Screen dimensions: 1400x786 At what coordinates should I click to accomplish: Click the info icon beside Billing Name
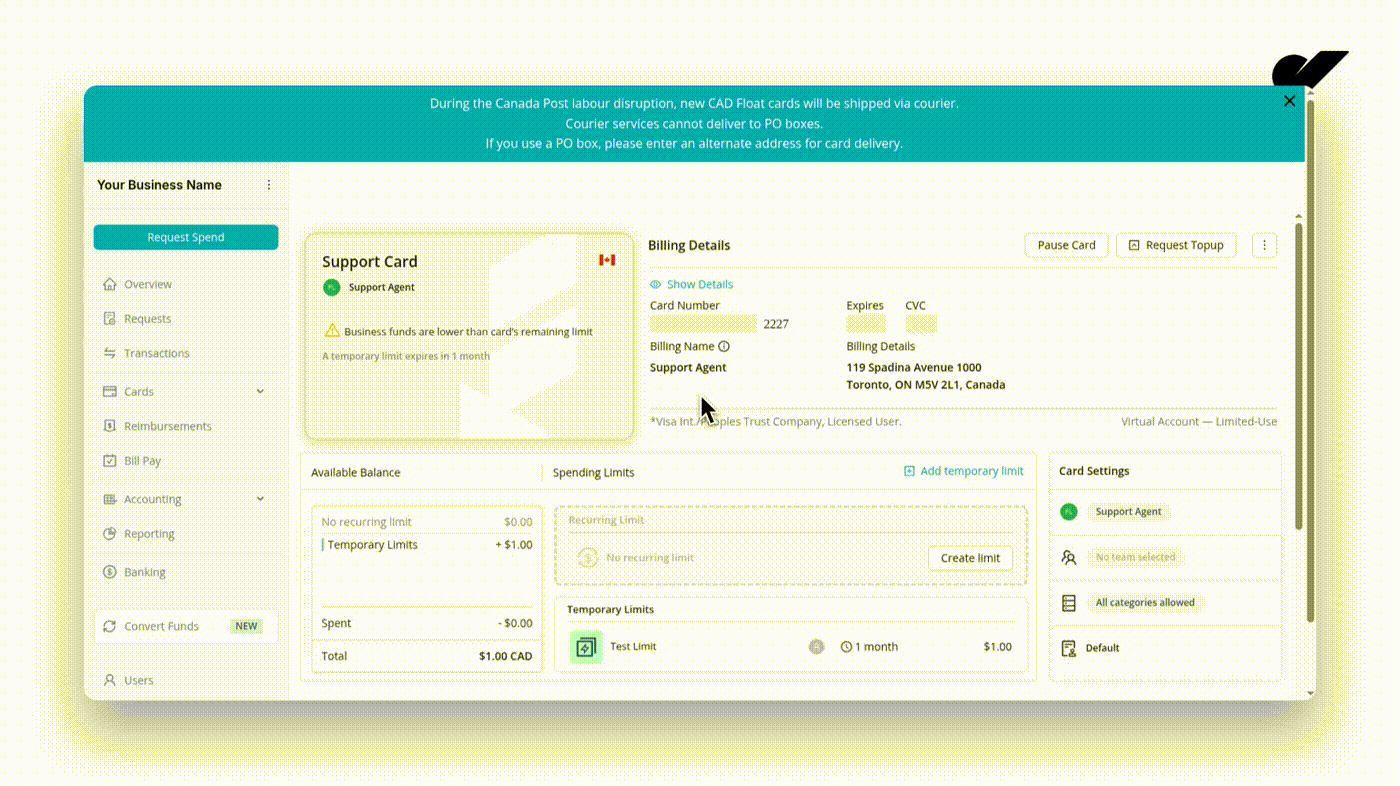click(x=724, y=347)
